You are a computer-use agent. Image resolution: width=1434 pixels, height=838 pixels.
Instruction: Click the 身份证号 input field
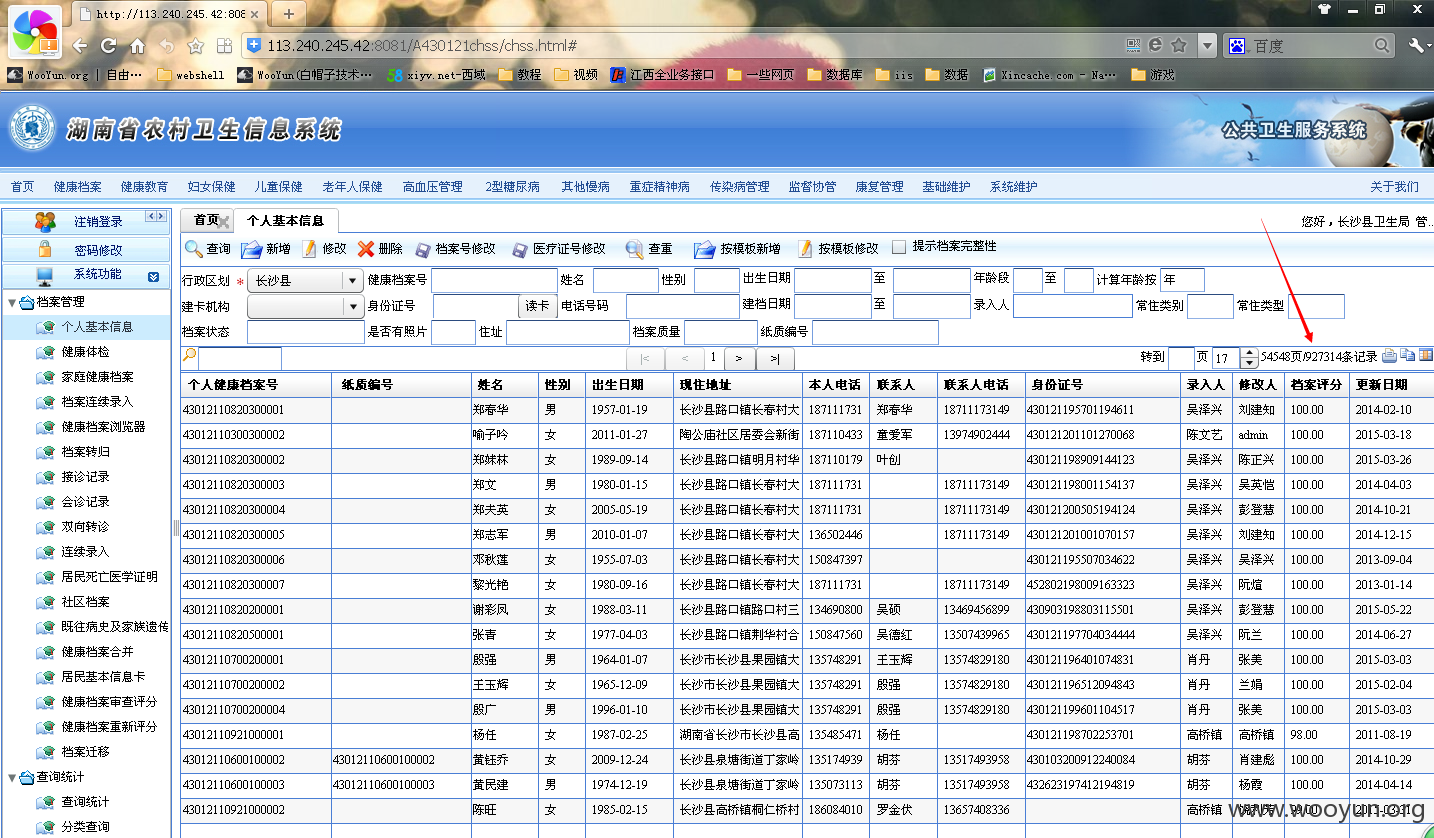click(475, 306)
